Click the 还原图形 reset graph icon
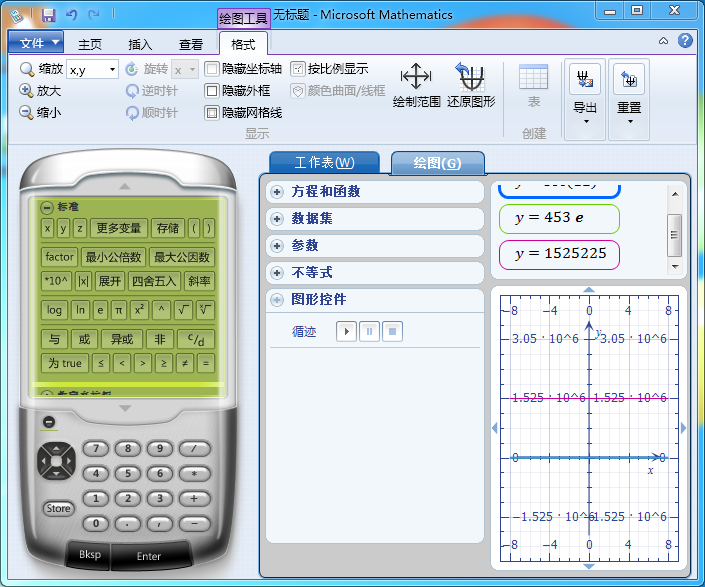This screenshot has height=587, width=705. point(470,77)
